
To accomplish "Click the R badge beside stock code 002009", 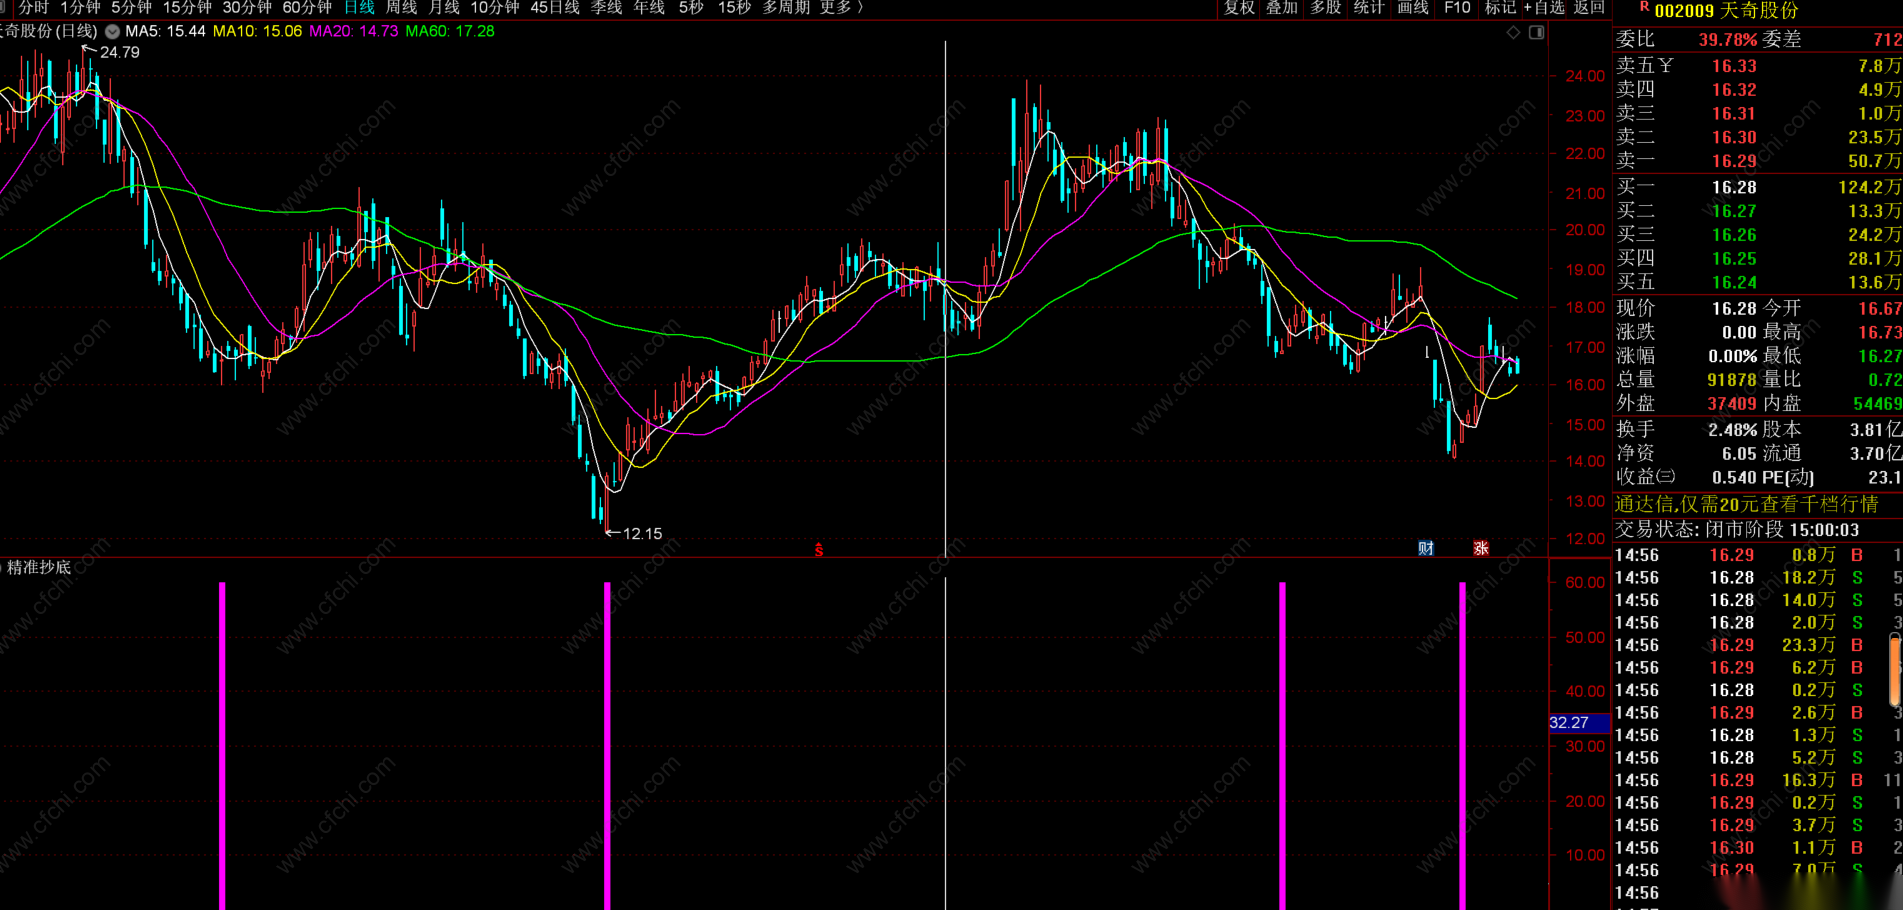I will [1644, 7].
